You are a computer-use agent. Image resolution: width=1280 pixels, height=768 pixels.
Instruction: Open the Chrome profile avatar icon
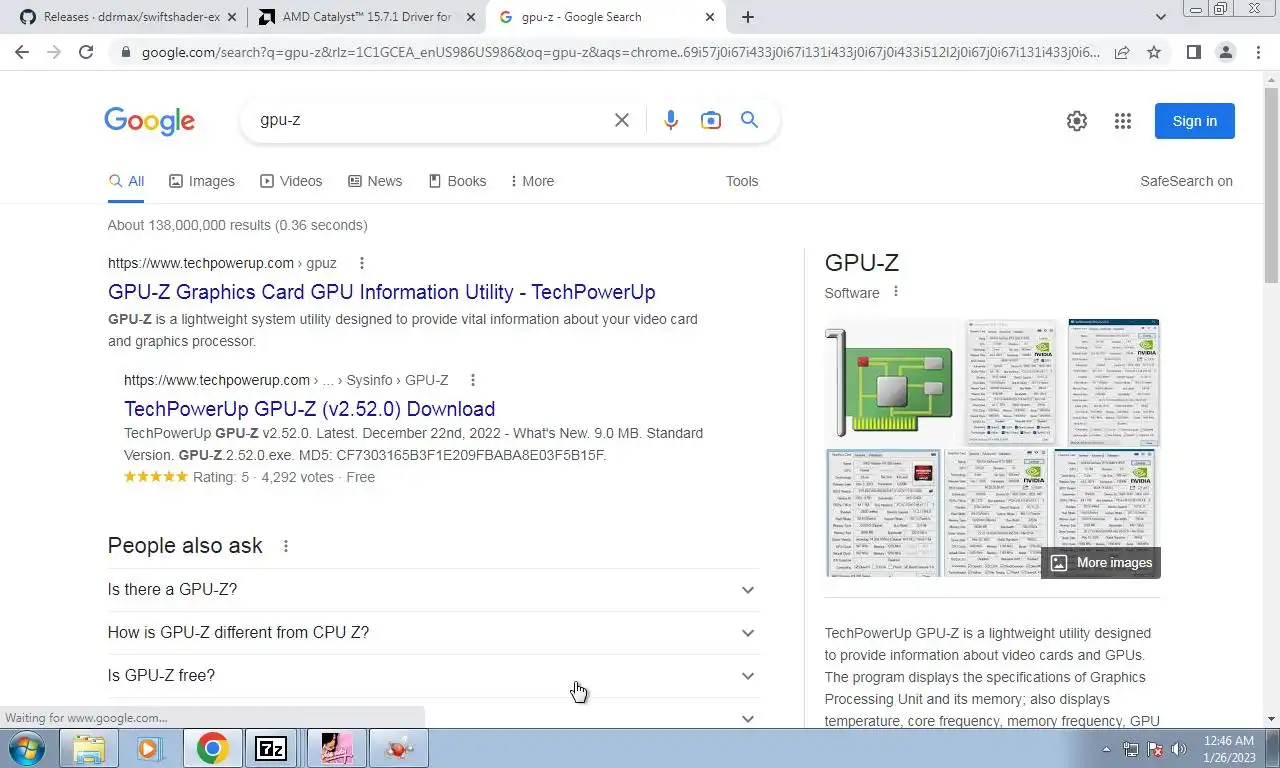[1226, 52]
